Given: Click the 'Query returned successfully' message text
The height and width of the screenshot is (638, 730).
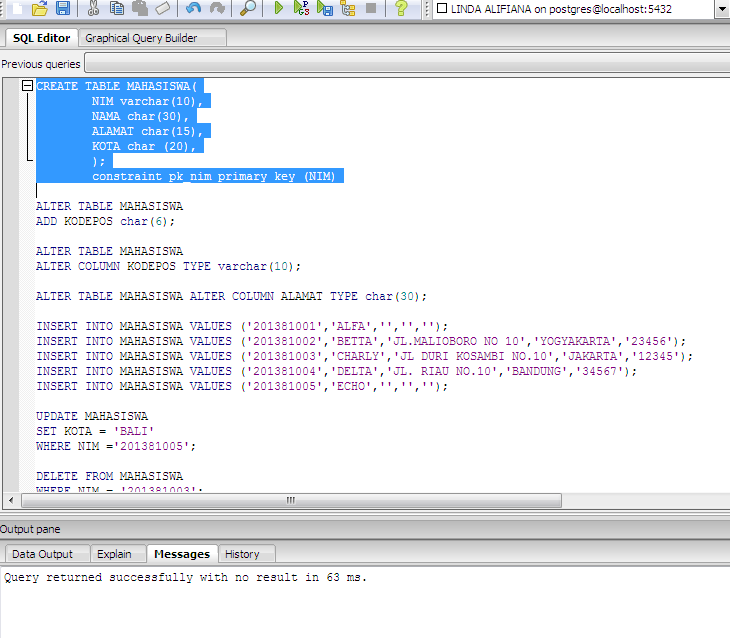Looking at the screenshot, I should (185, 577).
